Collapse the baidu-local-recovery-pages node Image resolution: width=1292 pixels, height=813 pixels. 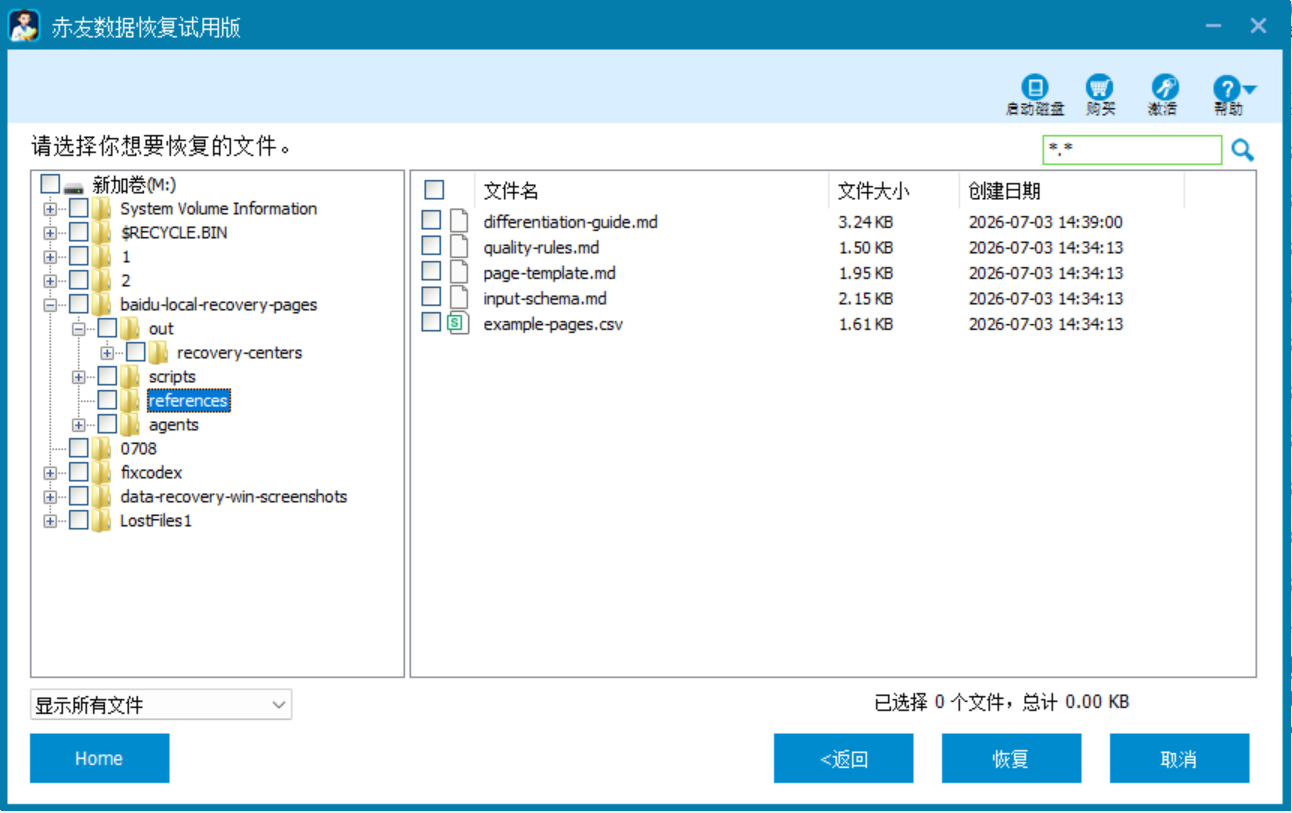click(50, 305)
